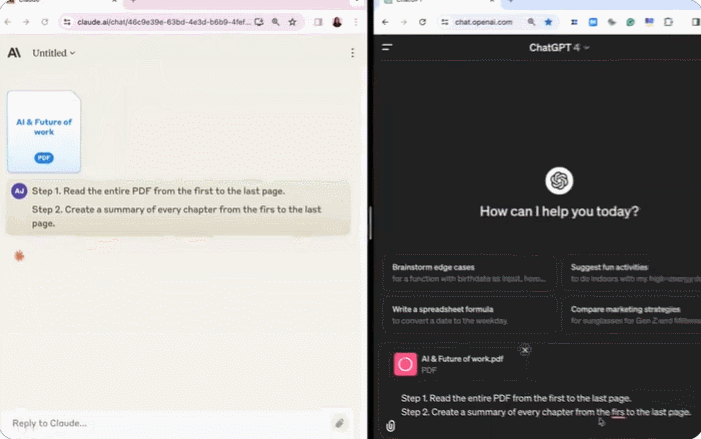The image size is (701, 439).
Task: Choose the Suggest fun activities suggestion
Action: tap(633, 273)
